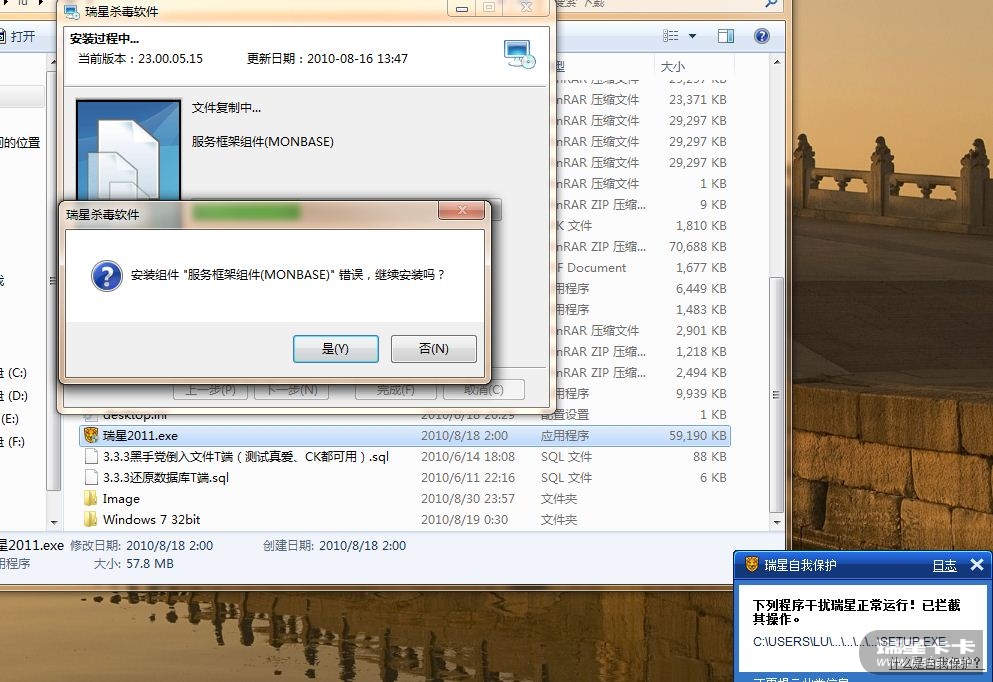Viewport: 993px width, 682px height.
Task: Close the 瑞星杀毒软件 error dialog
Action: [462, 210]
